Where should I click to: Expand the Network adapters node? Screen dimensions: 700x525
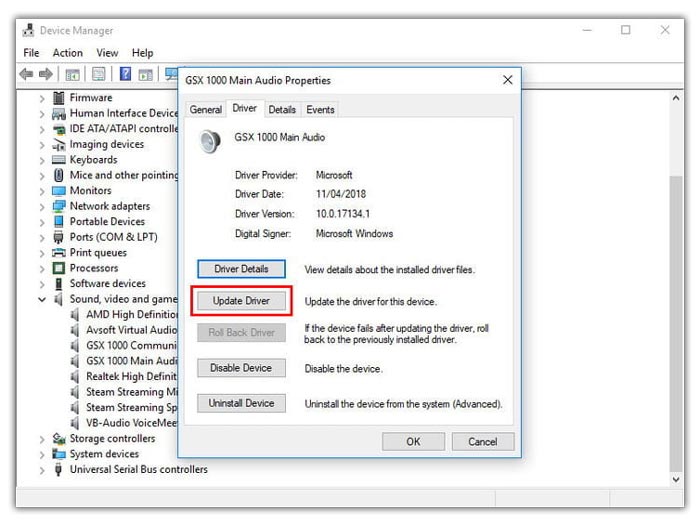42,207
